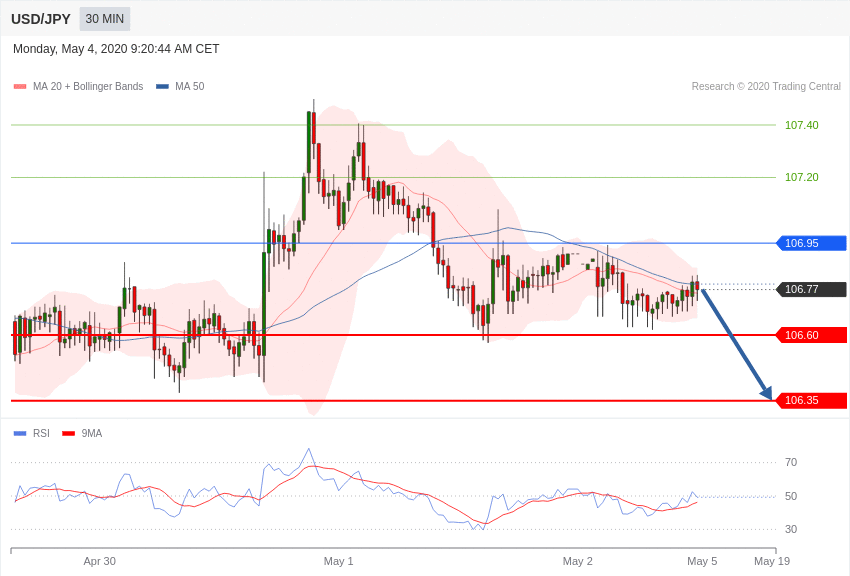Click the May 5 date axis label
Image resolution: width=850 pixels, height=576 pixels.
(702, 561)
